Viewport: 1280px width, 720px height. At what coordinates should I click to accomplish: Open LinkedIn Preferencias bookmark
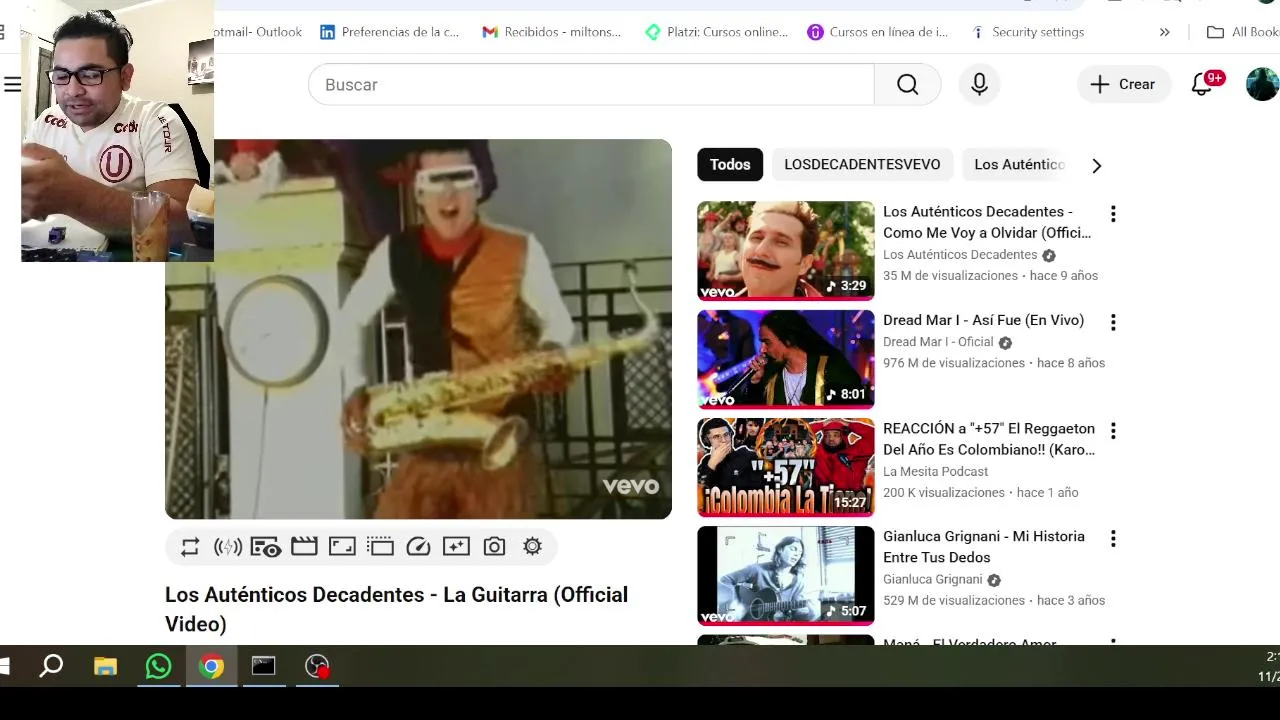click(389, 32)
